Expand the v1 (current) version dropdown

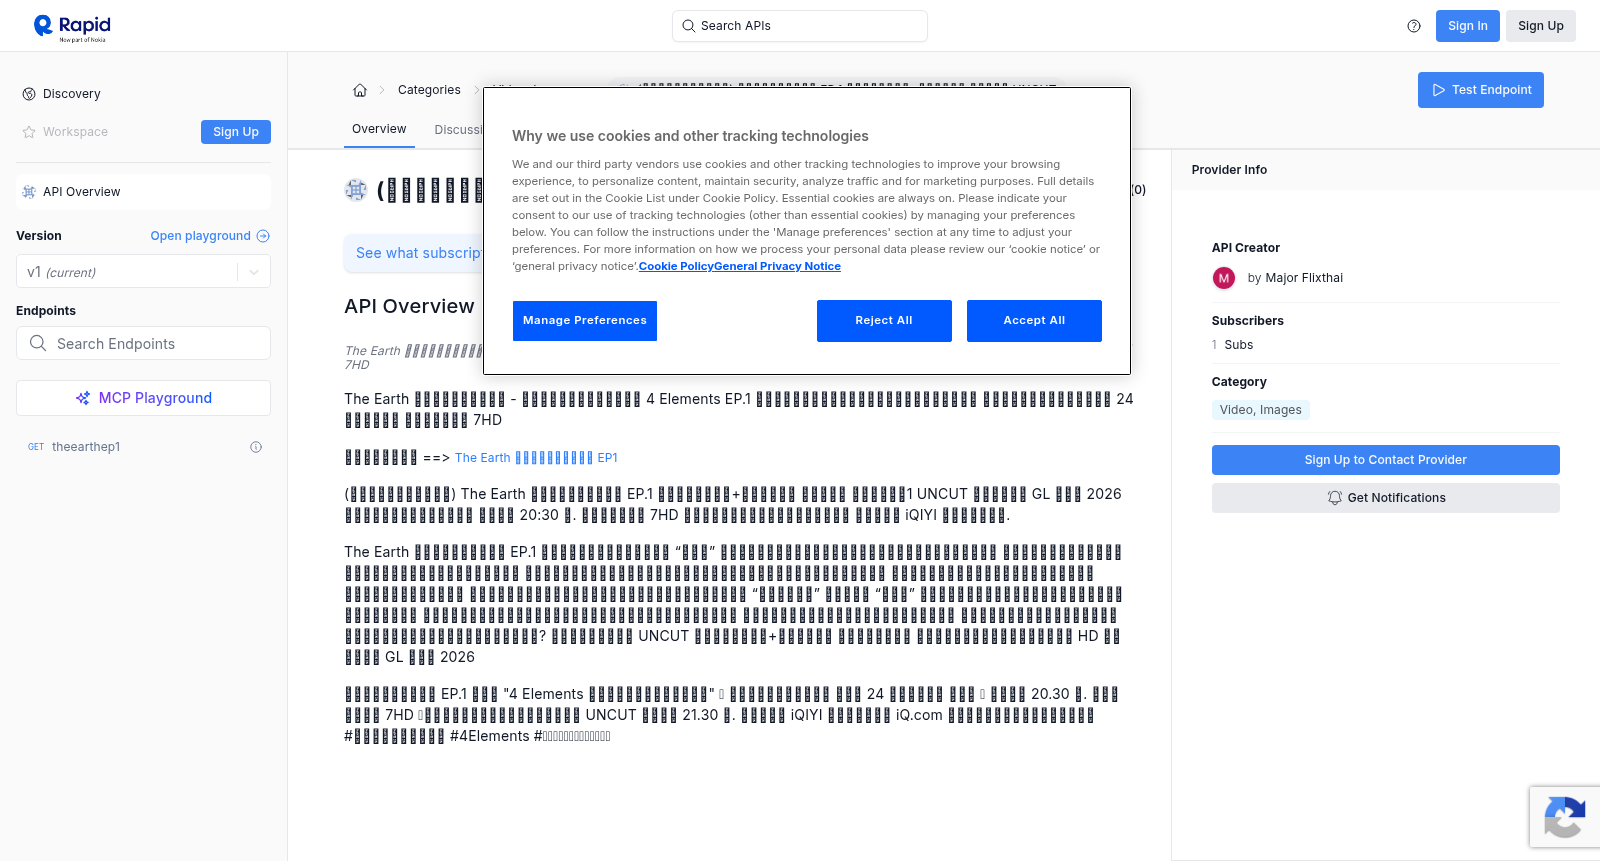[143, 272]
